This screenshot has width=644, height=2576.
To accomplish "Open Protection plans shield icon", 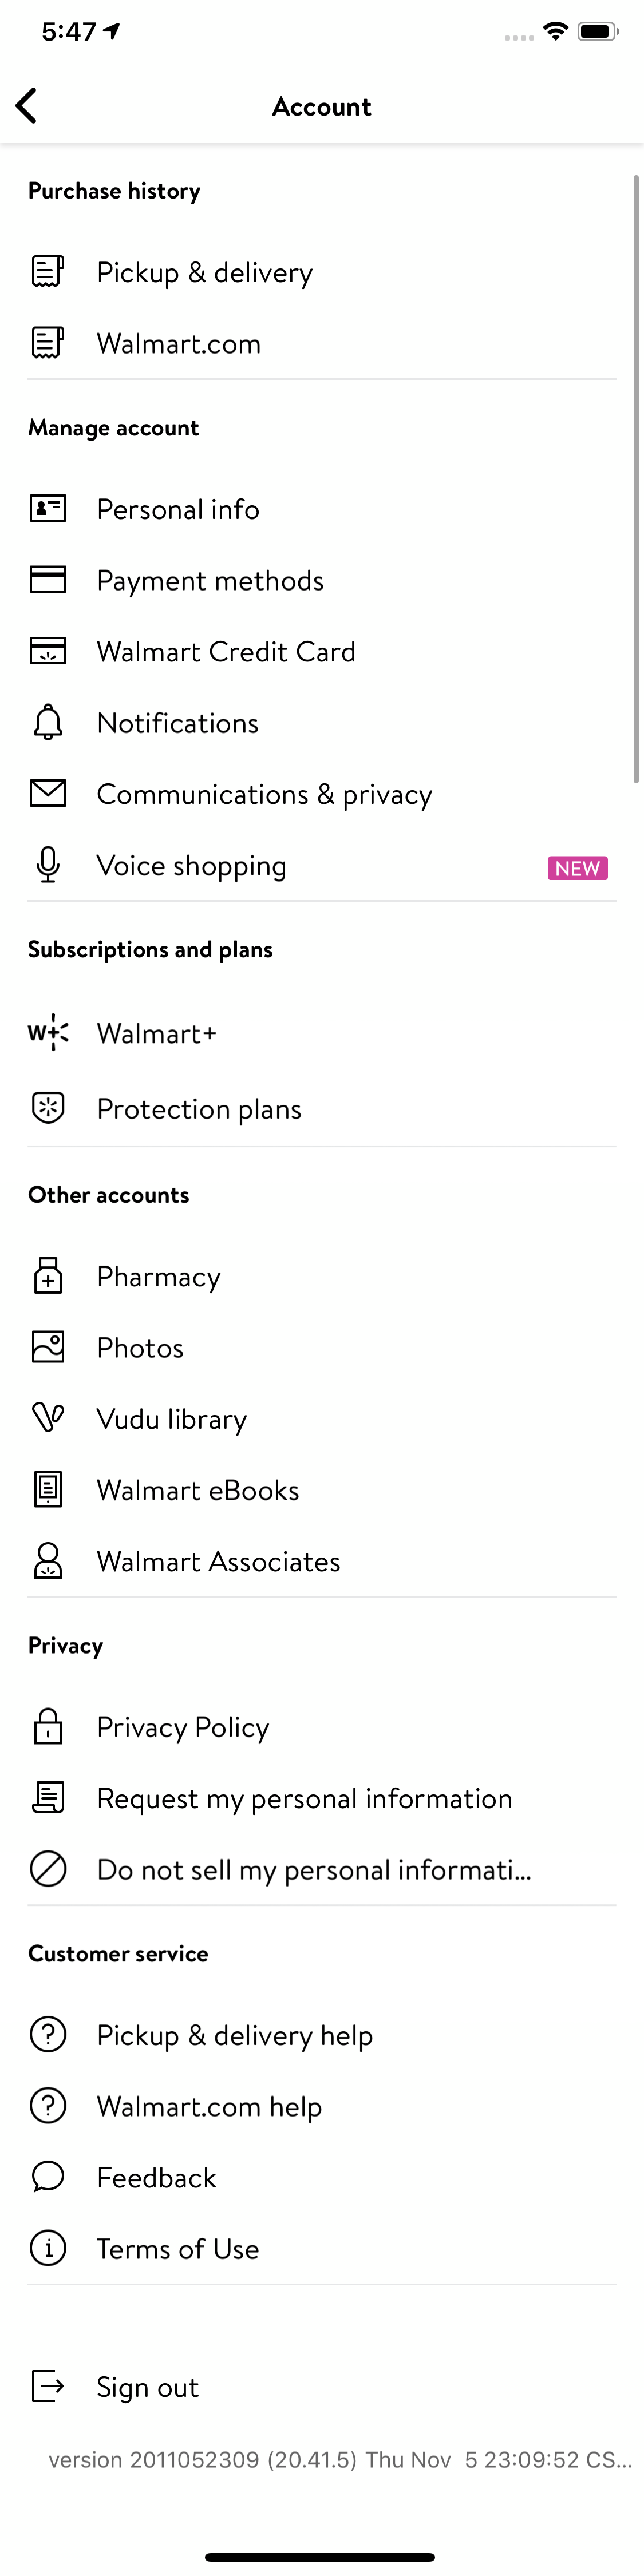I will [x=47, y=1108].
